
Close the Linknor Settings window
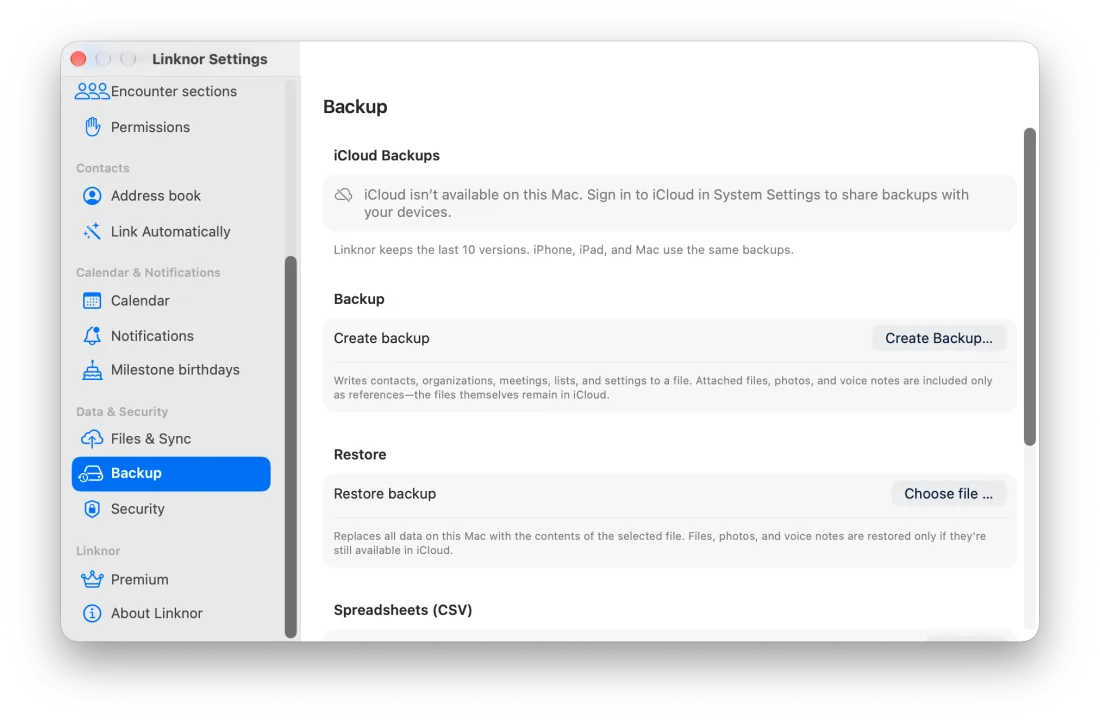click(x=79, y=59)
